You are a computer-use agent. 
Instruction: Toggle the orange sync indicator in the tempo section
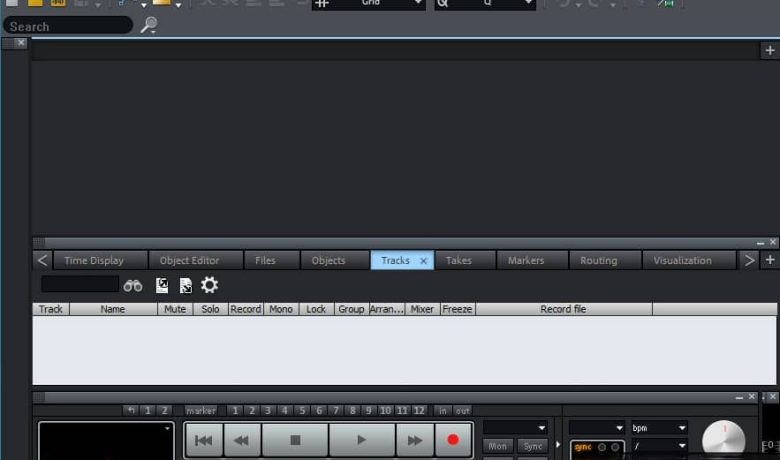click(583, 448)
